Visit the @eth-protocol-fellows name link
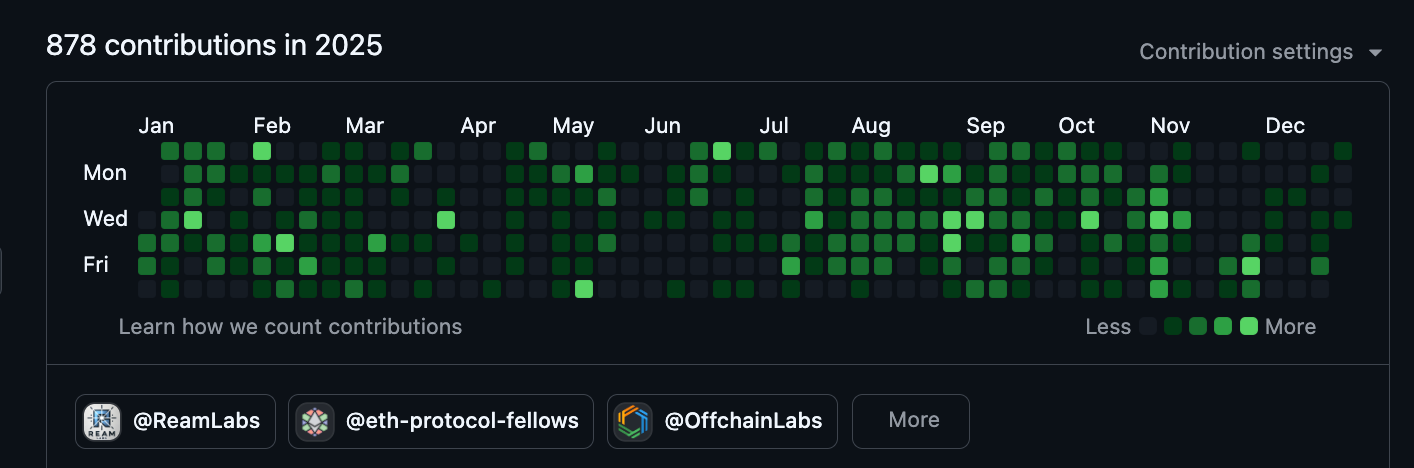The width and height of the screenshot is (1414, 468). point(462,421)
